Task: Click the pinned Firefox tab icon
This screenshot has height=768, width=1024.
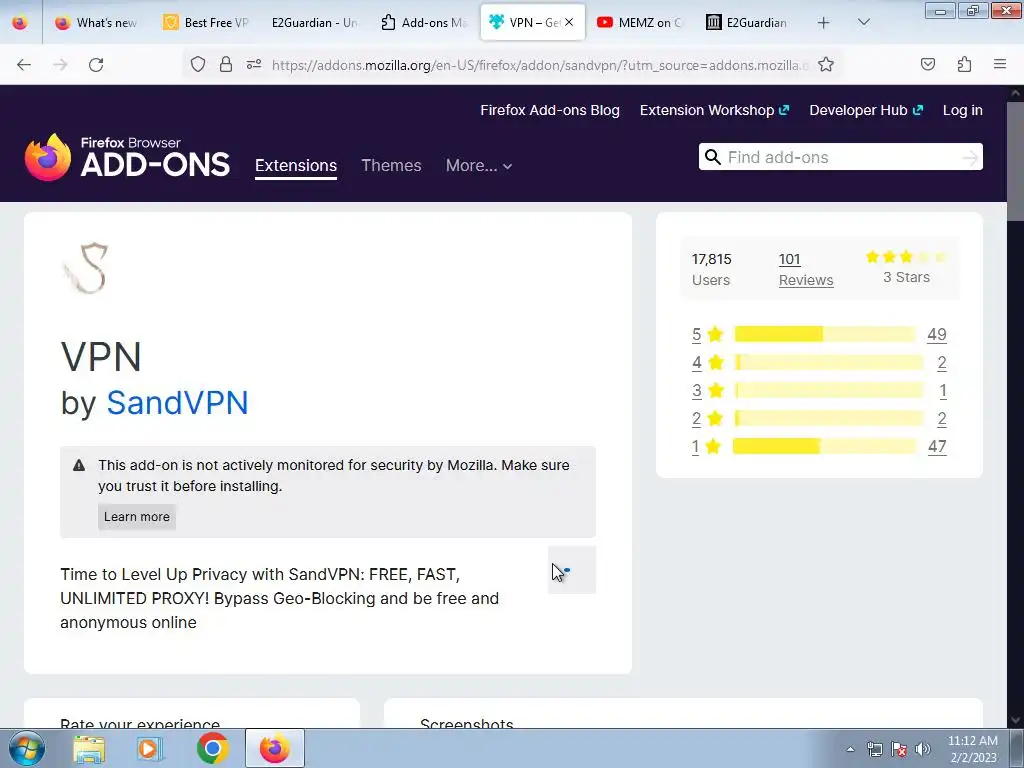Action: tap(20, 22)
